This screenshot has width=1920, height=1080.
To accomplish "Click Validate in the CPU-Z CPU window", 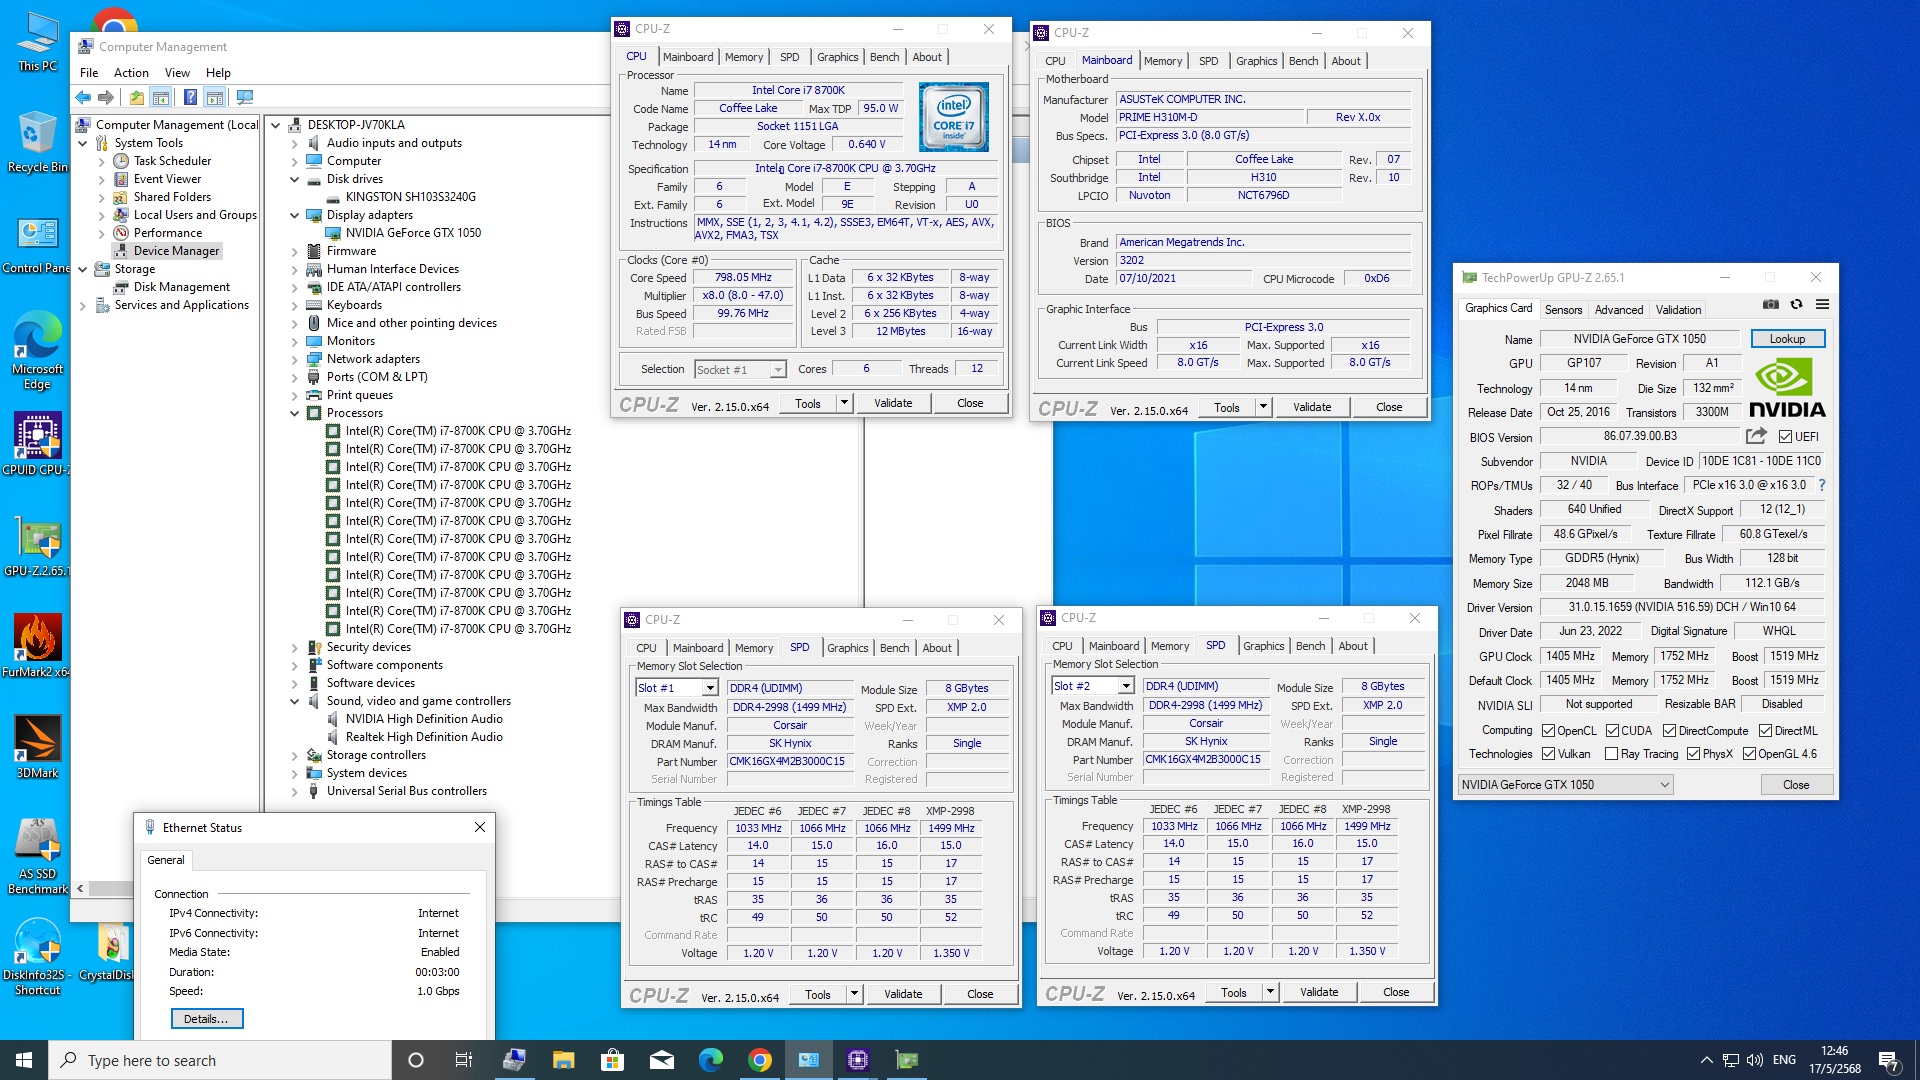I will (x=893, y=403).
